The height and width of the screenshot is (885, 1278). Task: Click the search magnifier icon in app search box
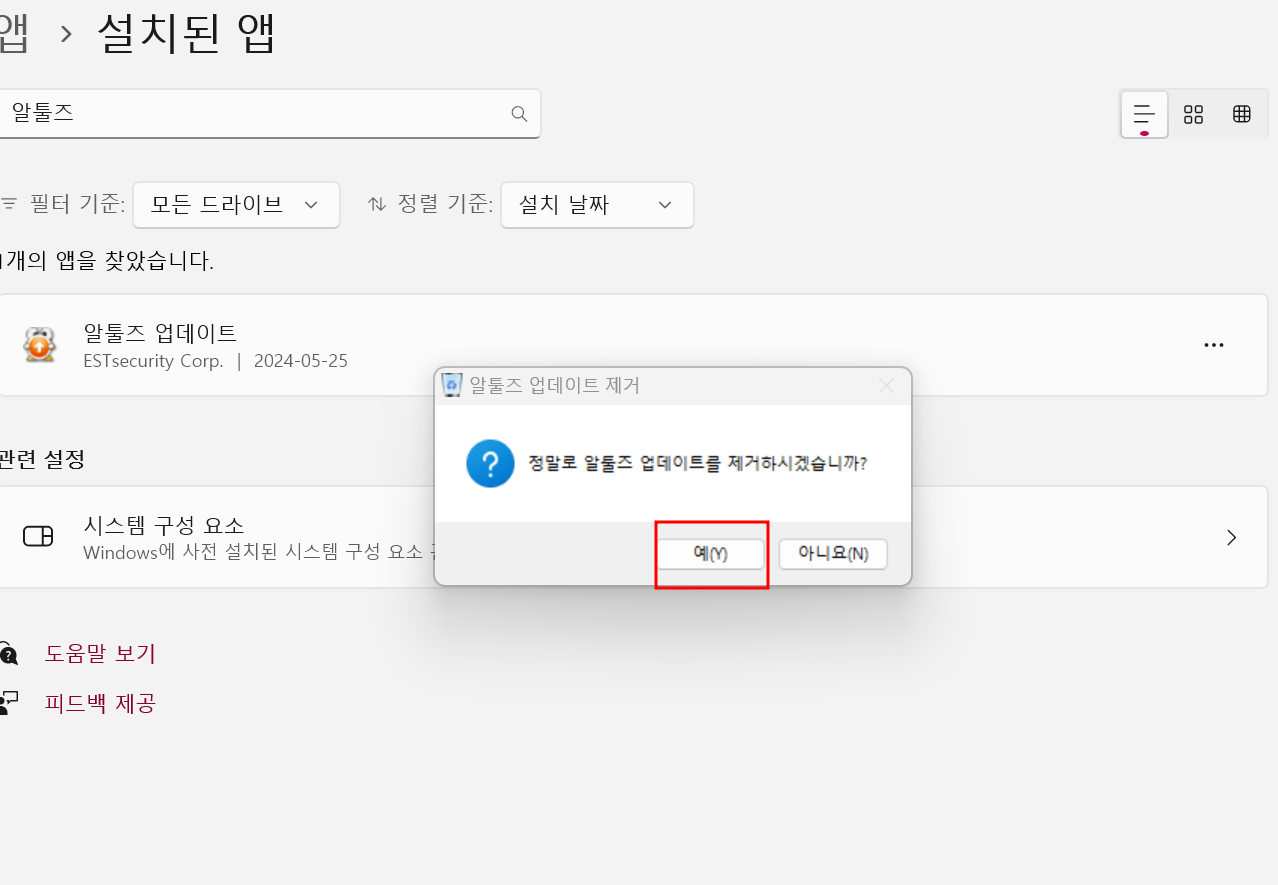[x=519, y=114]
